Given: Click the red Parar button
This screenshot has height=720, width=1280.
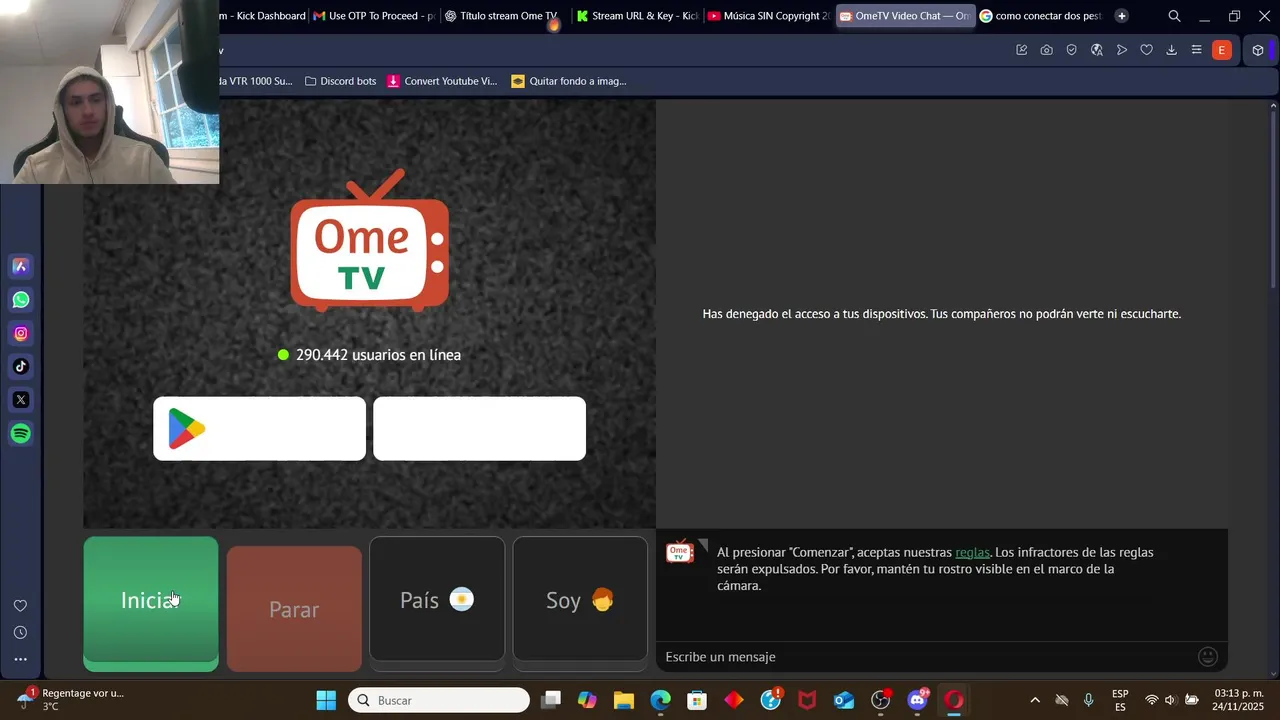Looking at the screenshot, I should pyautogui.click(x=294, y=609).
